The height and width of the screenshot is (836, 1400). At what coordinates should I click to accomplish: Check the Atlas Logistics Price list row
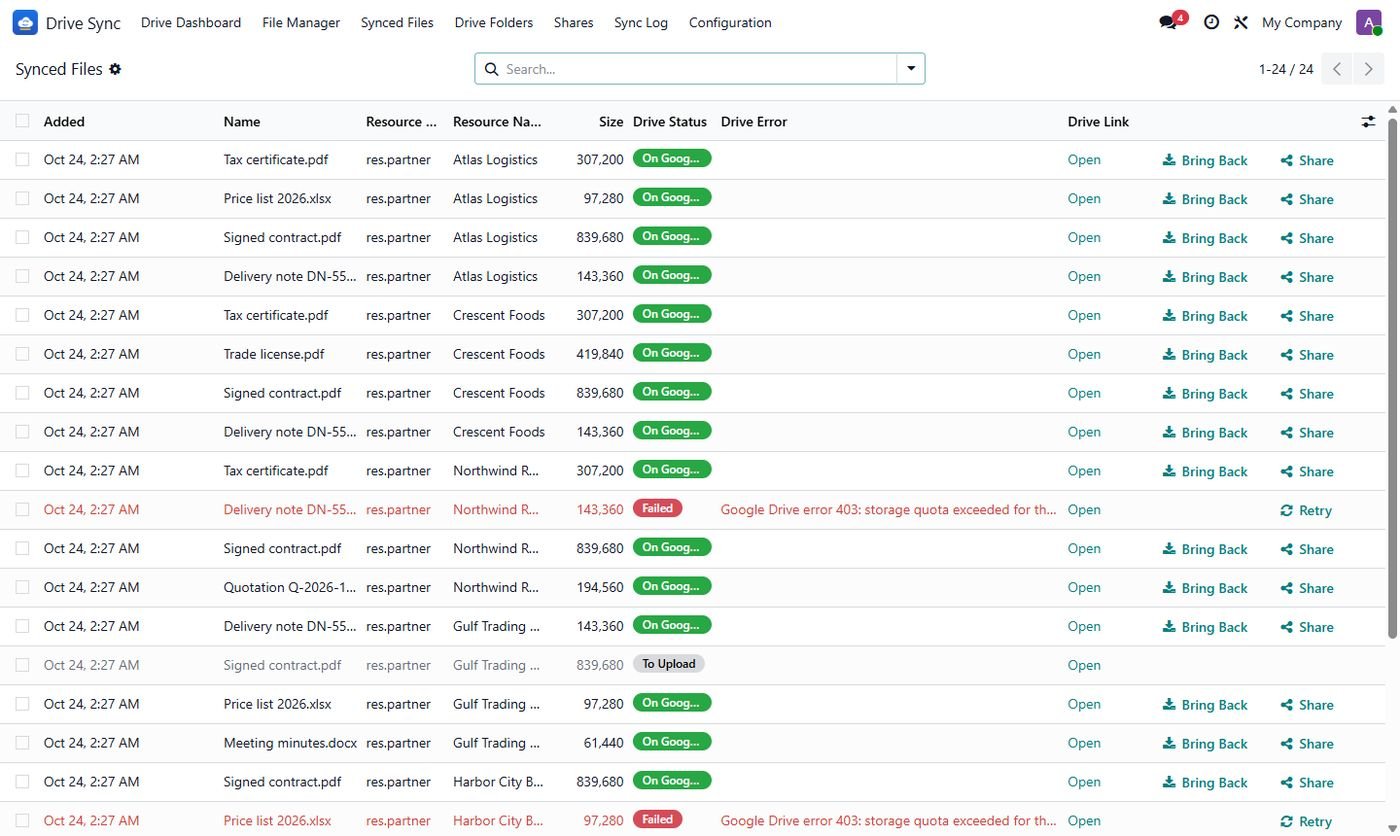[x=22, y=198]
